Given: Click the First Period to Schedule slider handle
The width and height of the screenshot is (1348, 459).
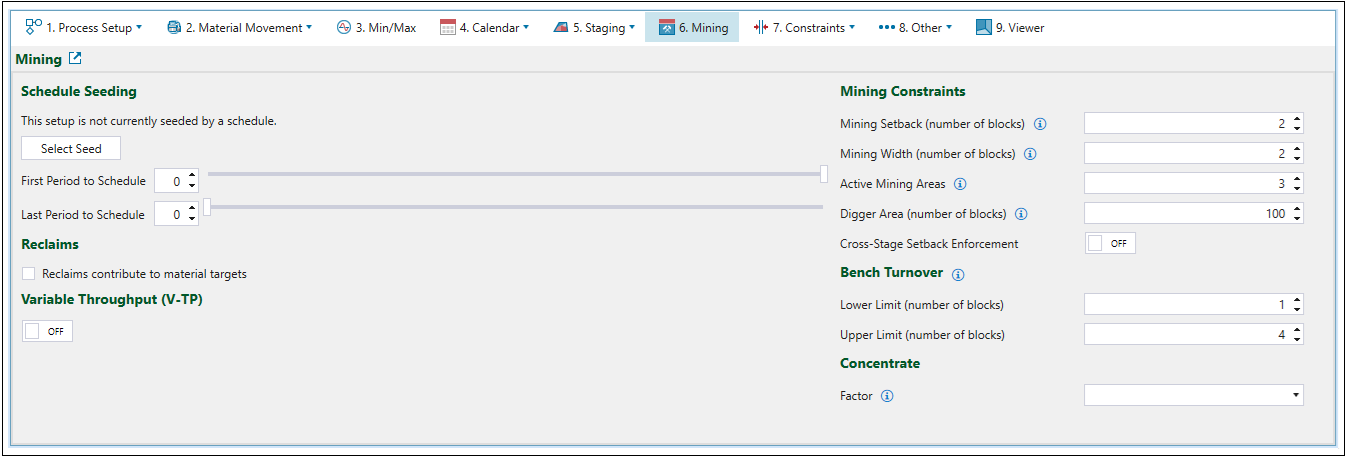Looking at the screenshot, I should (x=823, y=175).
